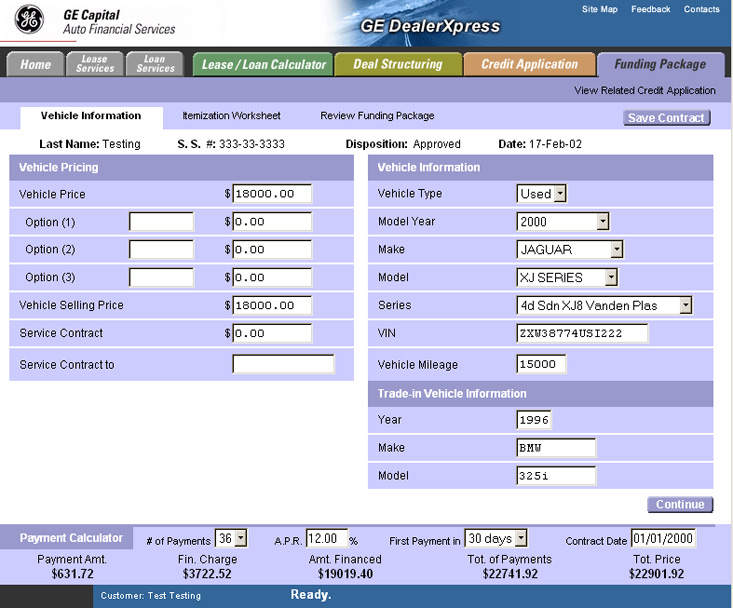
Task: Click the Option (2) amount field
Action: 272,249
